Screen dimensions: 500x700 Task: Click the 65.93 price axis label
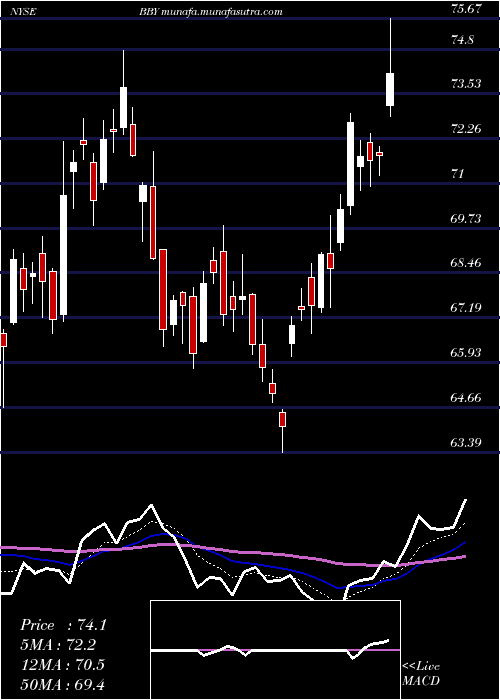coord(467,353)
